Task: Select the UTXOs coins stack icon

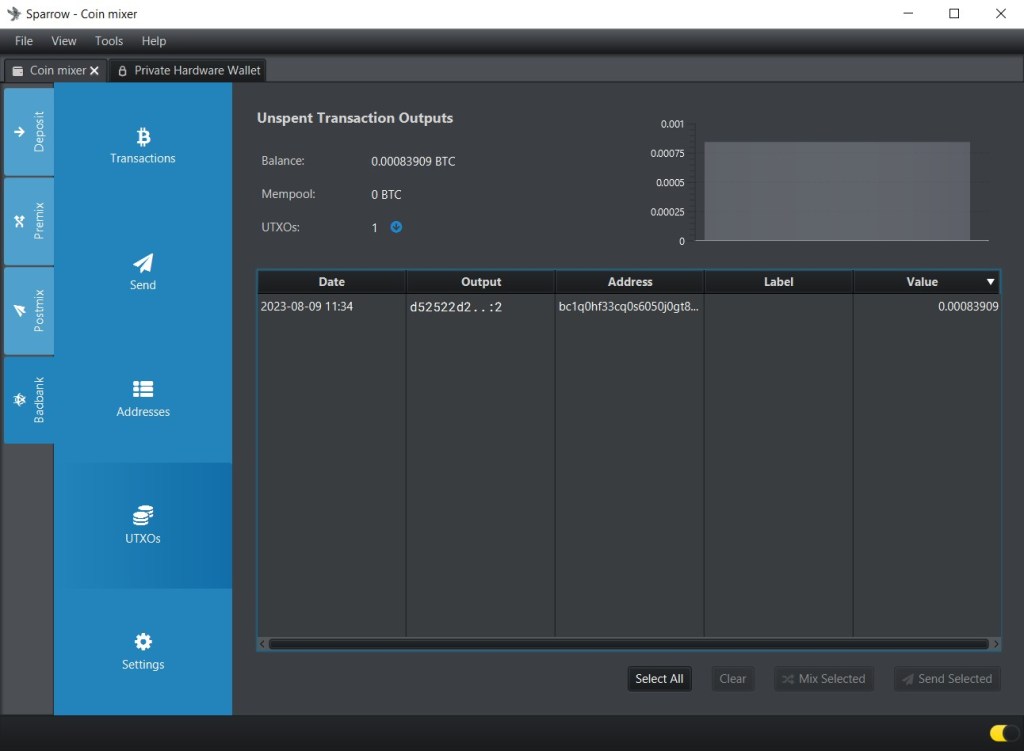Action: click(143, 516)
